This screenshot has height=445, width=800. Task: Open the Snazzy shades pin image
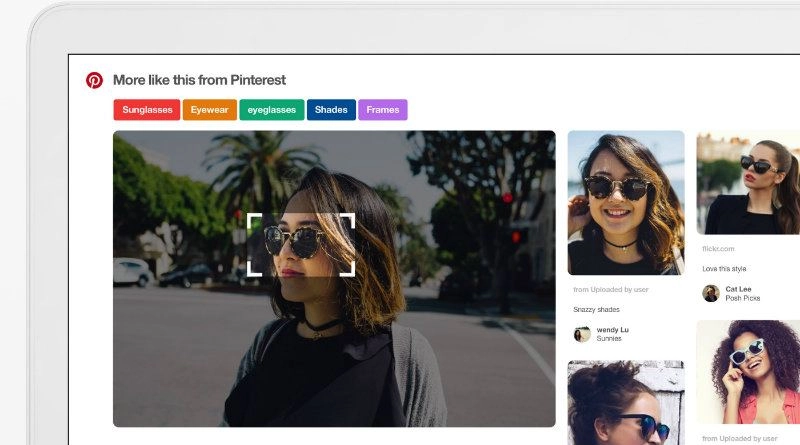point(626,203)
